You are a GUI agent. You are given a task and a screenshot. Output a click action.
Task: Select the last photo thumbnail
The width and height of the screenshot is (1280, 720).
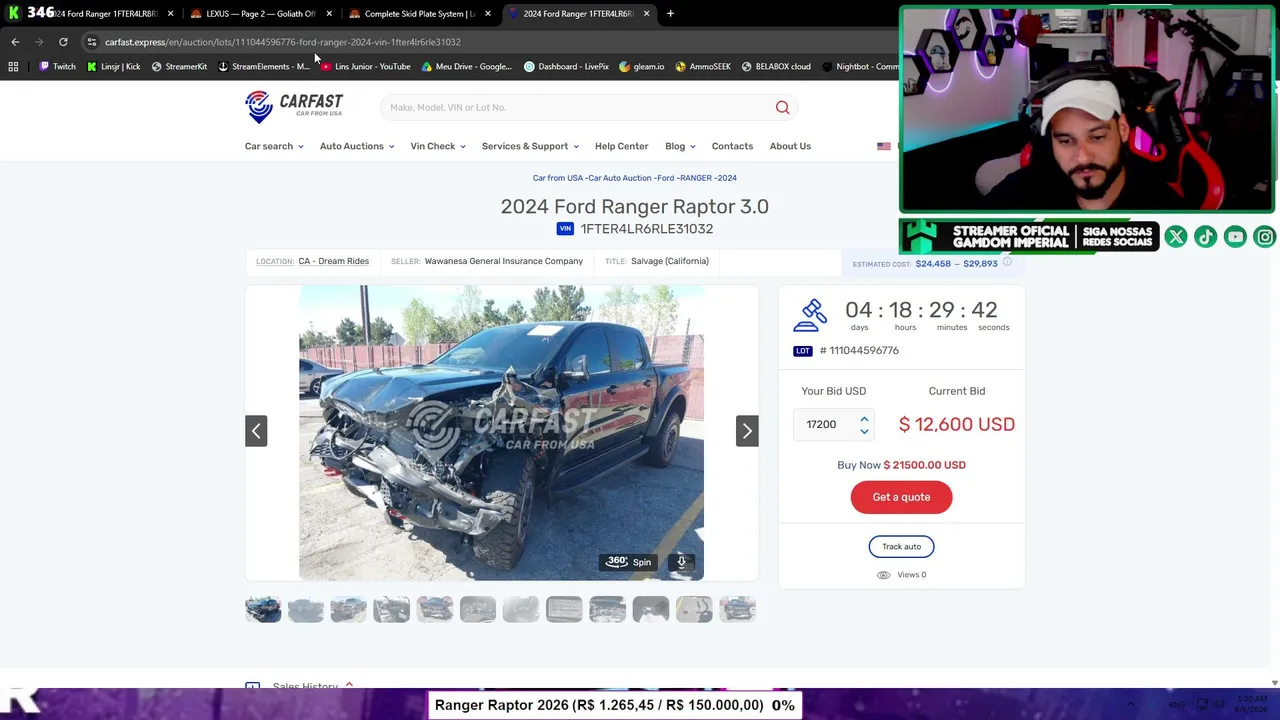(737, 609)
